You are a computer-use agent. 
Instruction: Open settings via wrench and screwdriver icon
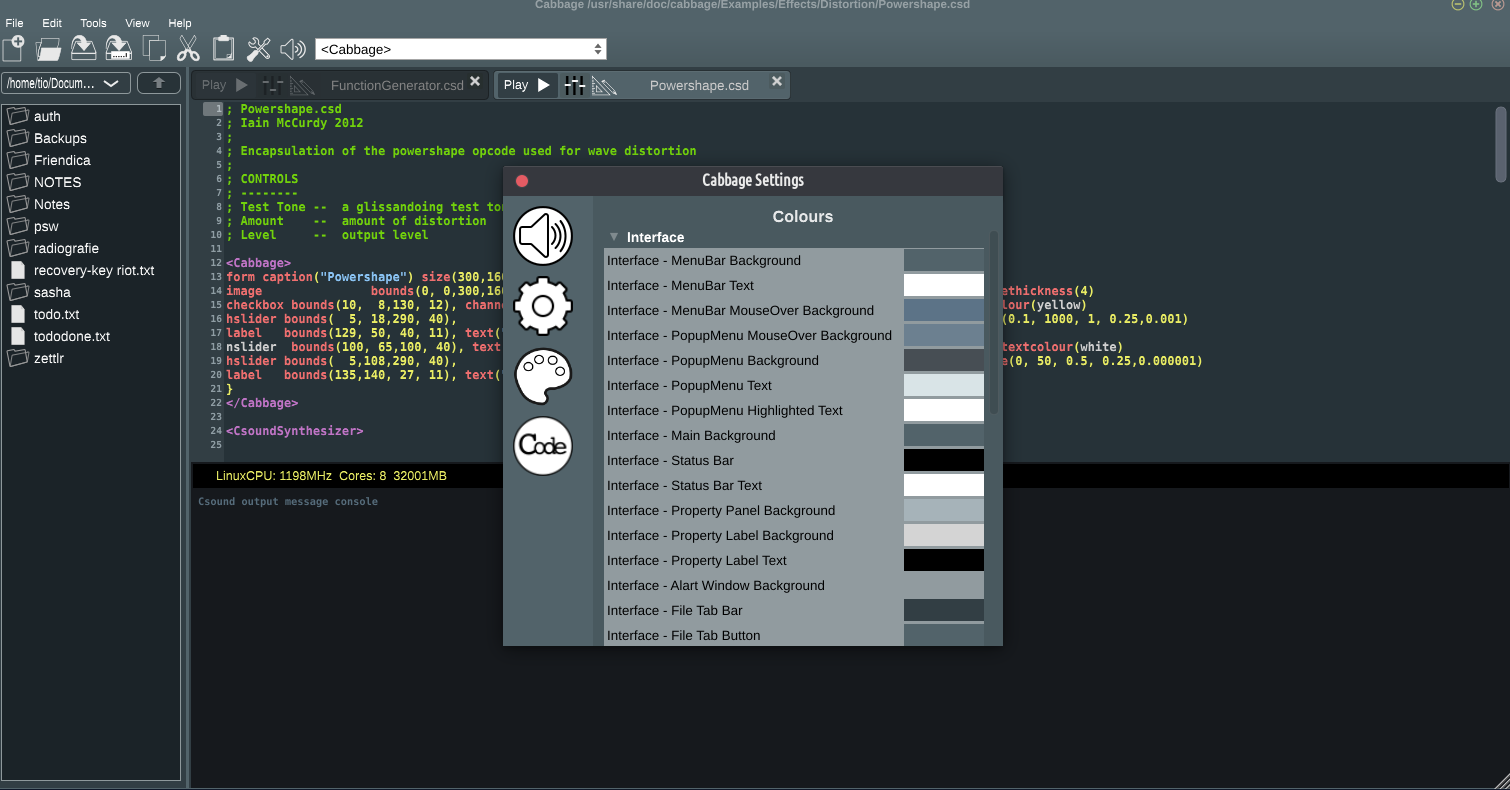click(259, 48)
